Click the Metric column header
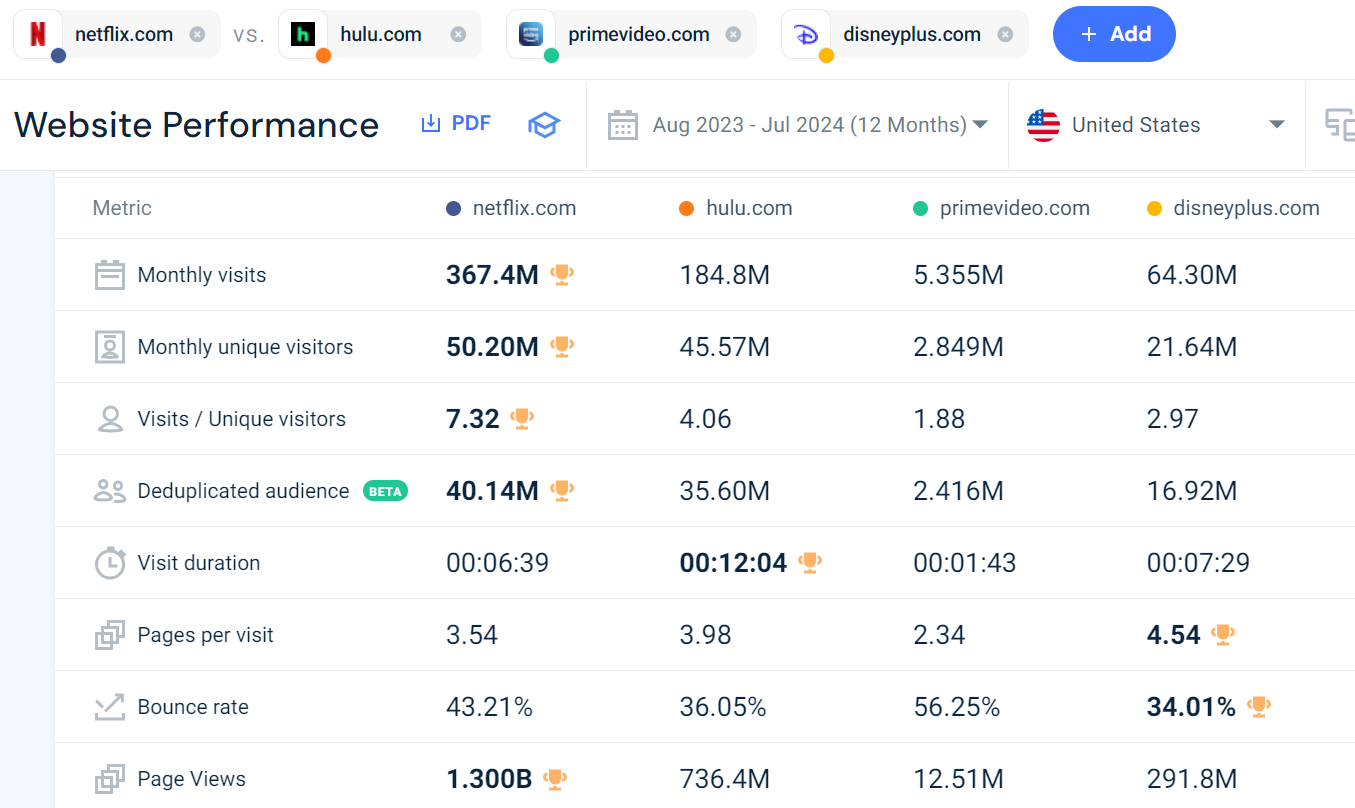The height and width of the screenshot is (808, 1355). pyautogui.click(x=122, y=208)
